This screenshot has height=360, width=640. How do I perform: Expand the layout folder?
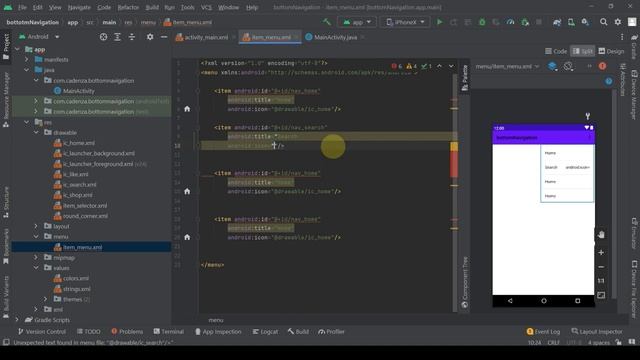tap(36, 226)
